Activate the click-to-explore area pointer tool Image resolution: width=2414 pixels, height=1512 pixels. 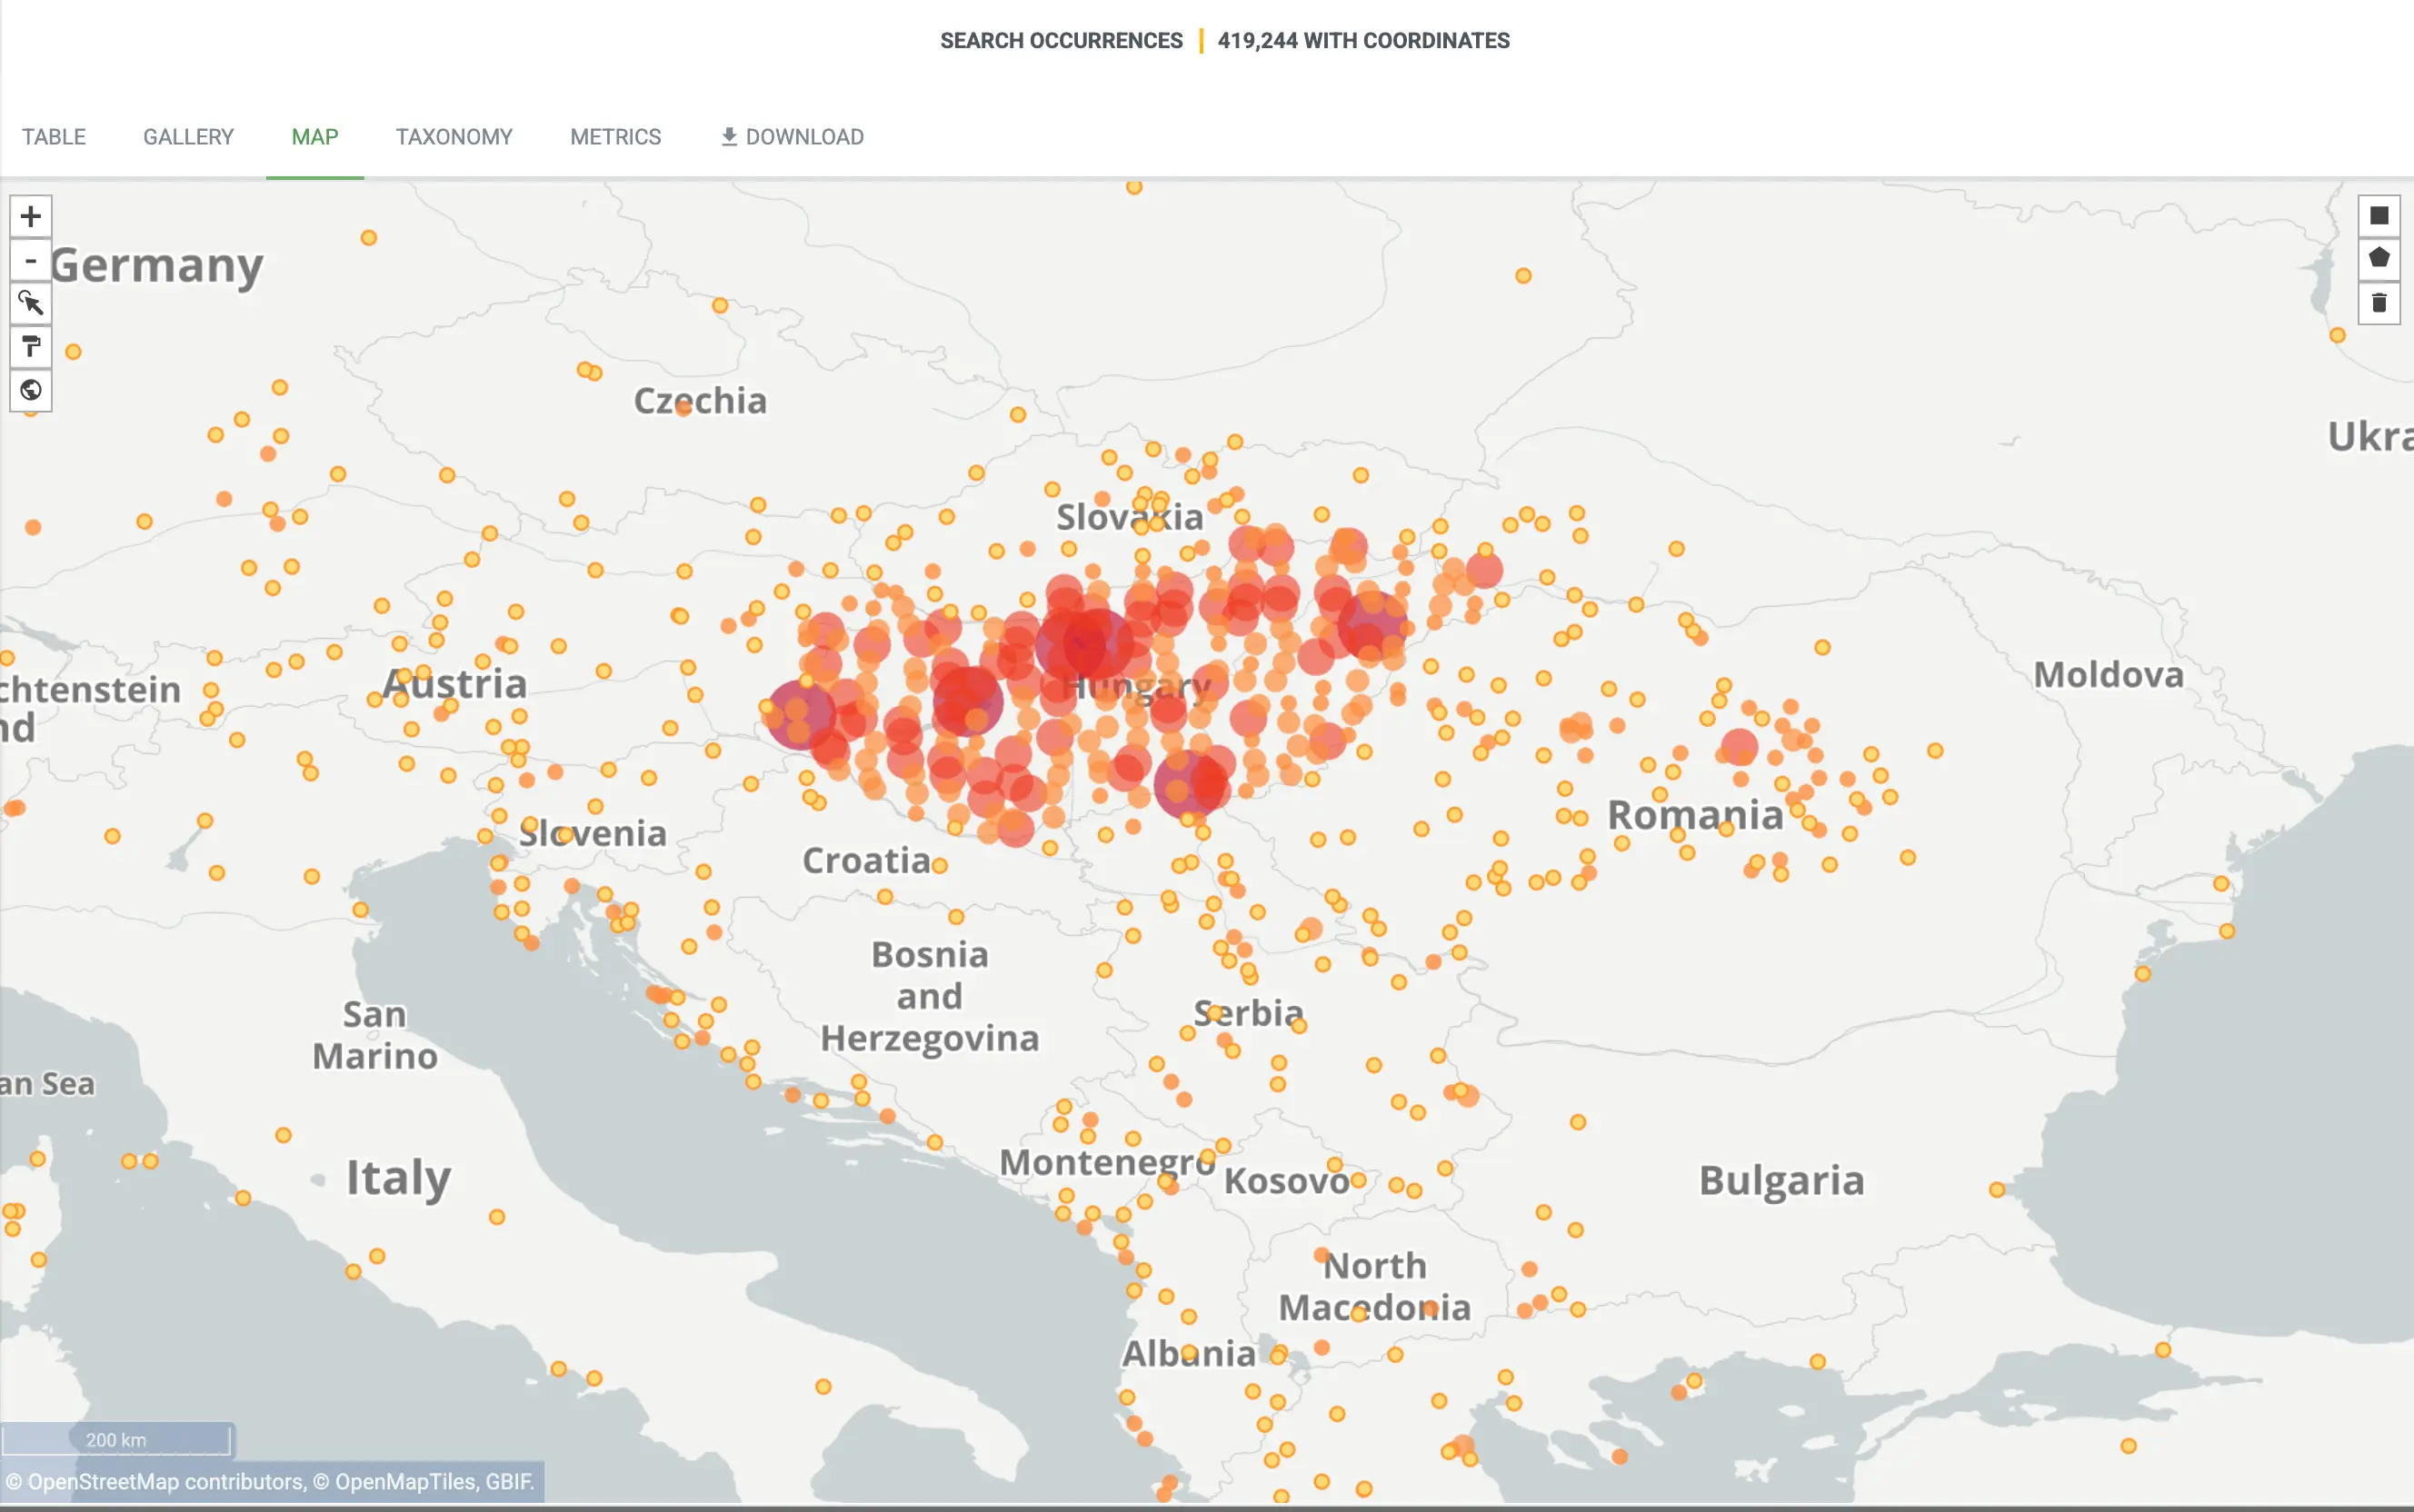pos(31,303)
